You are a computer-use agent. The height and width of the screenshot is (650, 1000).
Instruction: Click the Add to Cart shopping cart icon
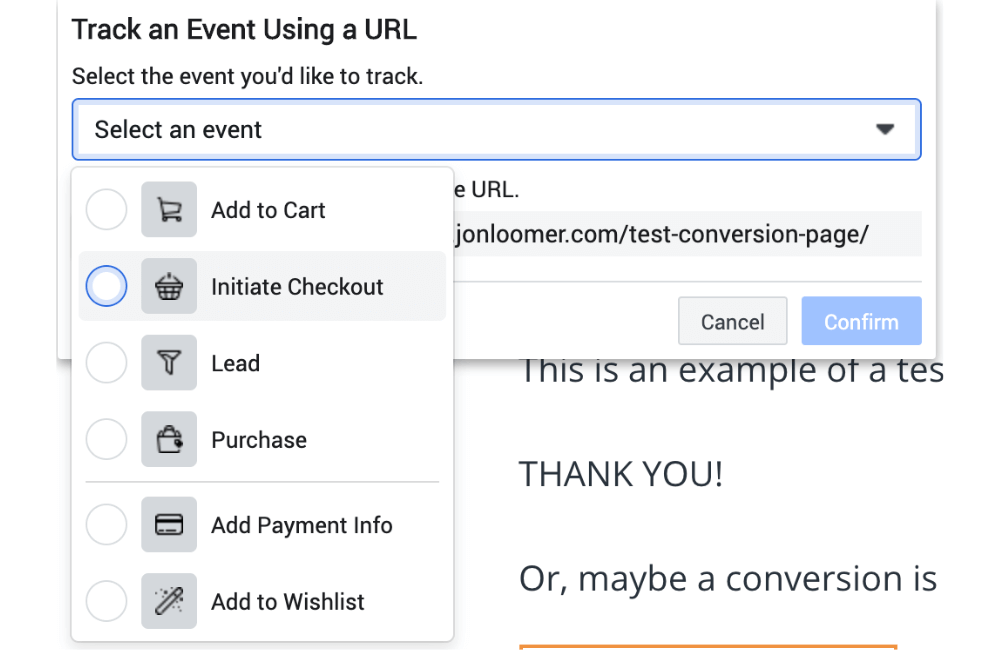[168, 210]
